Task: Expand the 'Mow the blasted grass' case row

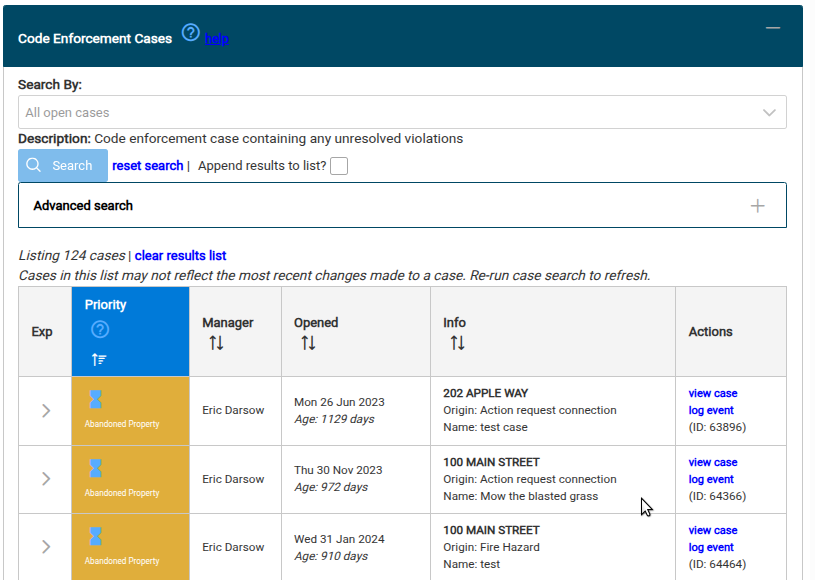Action: click(x=46, y=479)
